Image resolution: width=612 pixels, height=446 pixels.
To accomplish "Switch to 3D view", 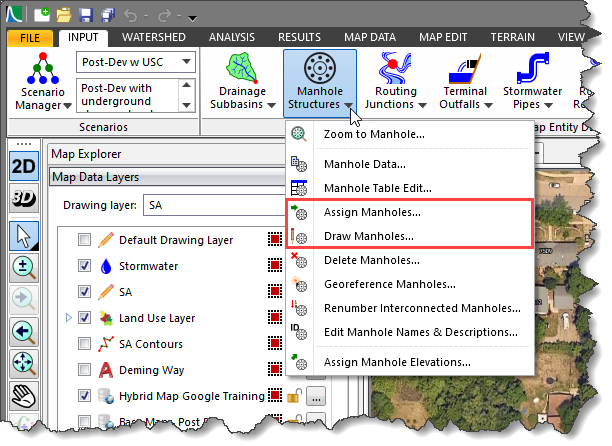I will [24, 198].
